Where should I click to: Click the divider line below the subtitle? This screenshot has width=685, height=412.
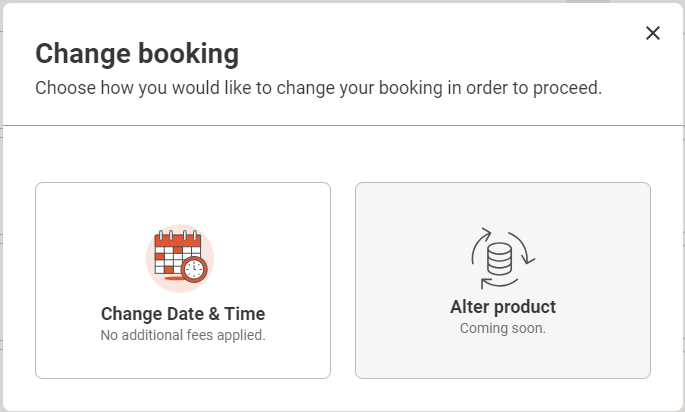point(342,125)
